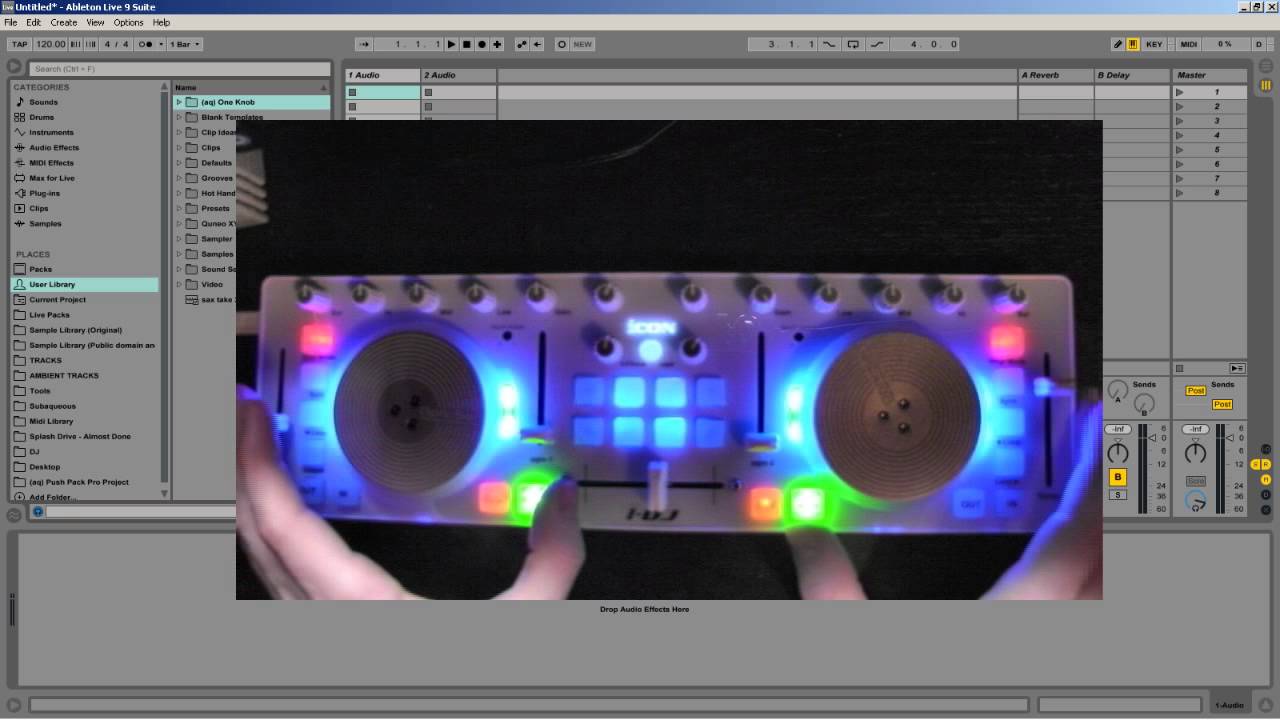The width and height of the screenshot is (1280, 720).
Task: Open the Create menu
Action: [63, 22]
